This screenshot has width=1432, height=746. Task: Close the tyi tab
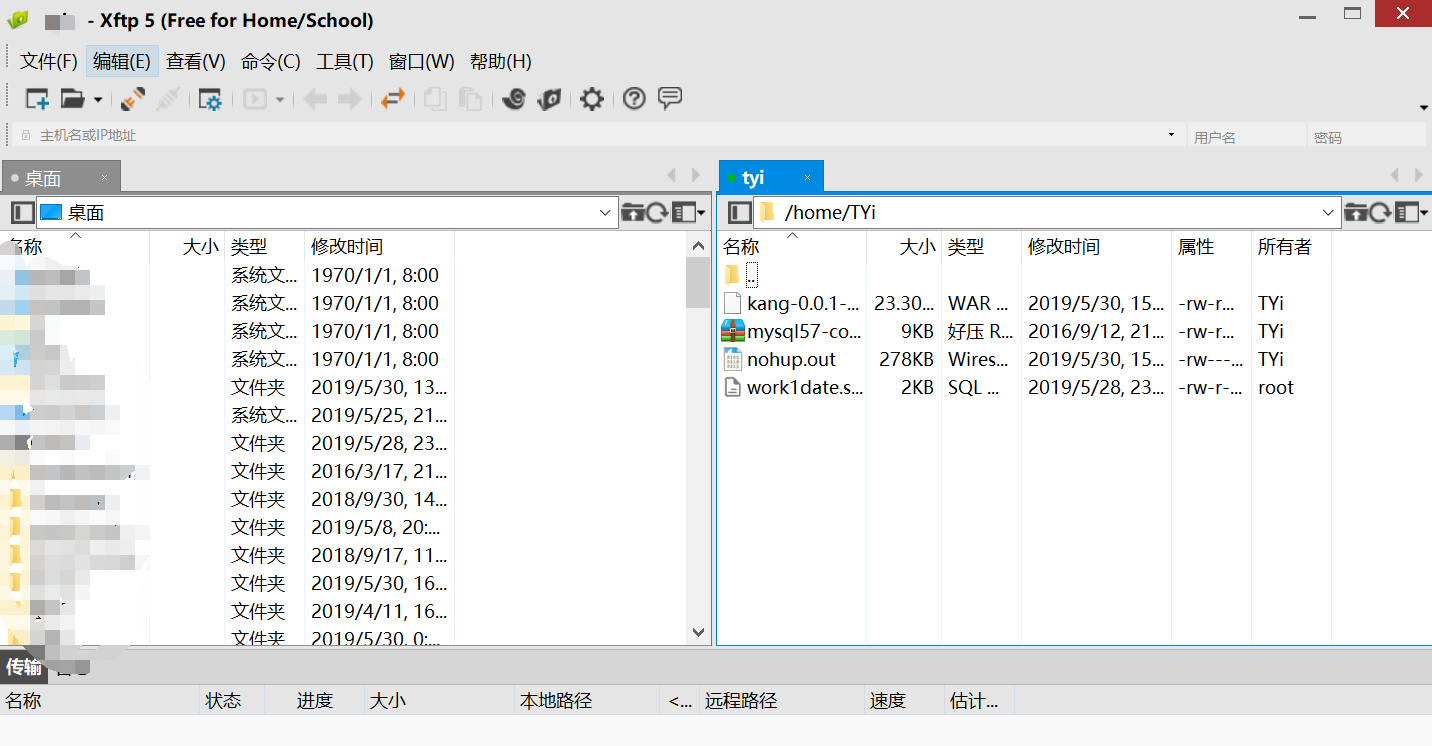point(807,178)
